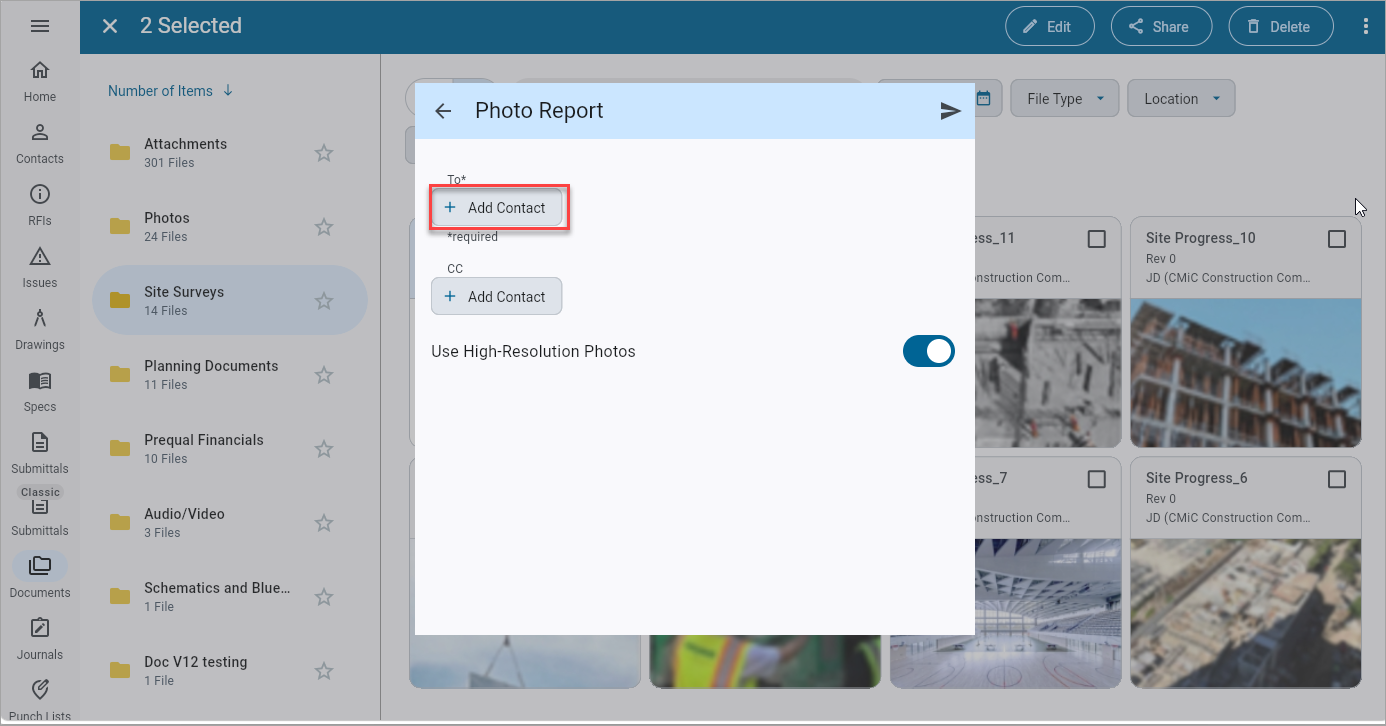Viewport: 1386px width, 726px height.
Task: Check the Site Progress_7 checkbox
Action: (x=1097, y=479)
